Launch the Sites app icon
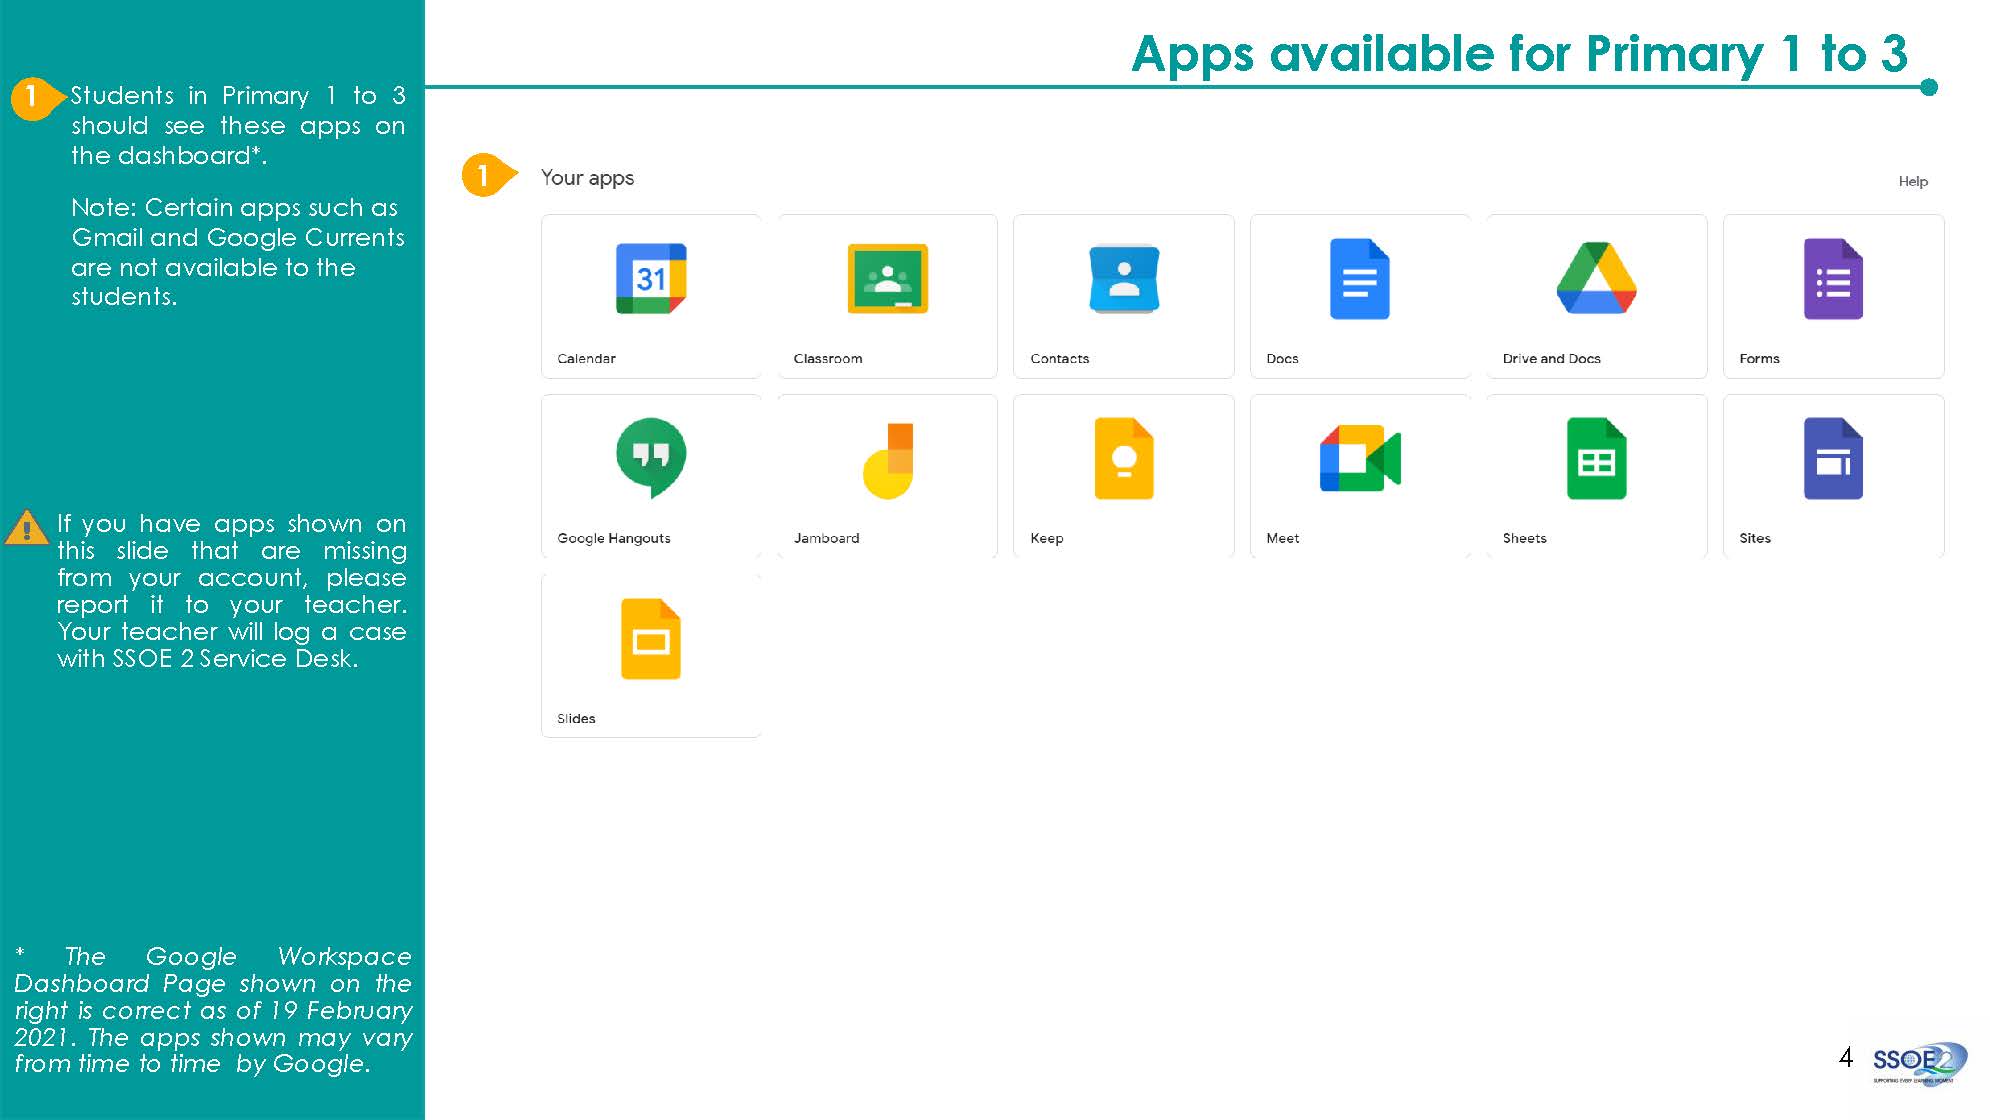This screenshot has height=1120, width=1990. [1833, 458]
